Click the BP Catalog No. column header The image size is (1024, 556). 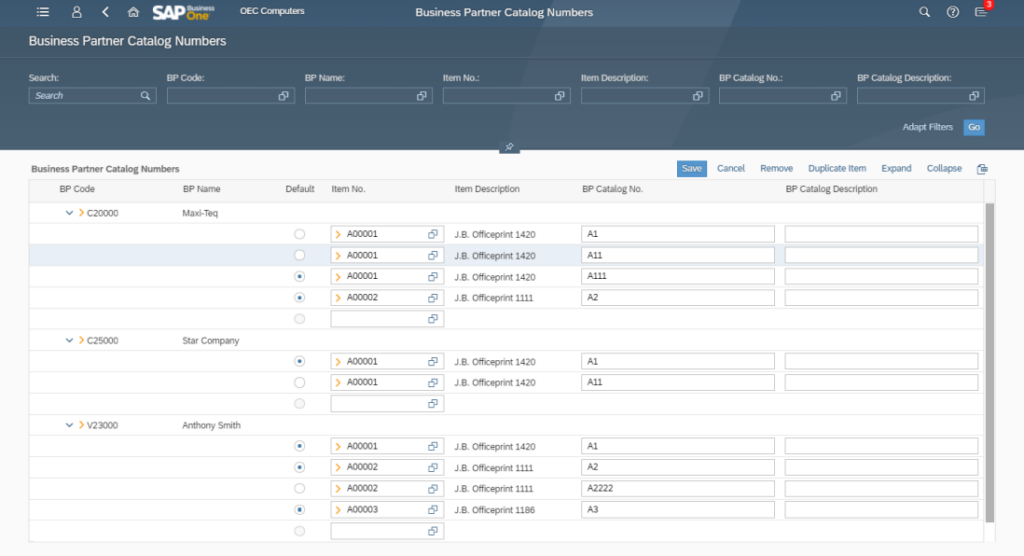pyautogui.click(x=612, y=189)
